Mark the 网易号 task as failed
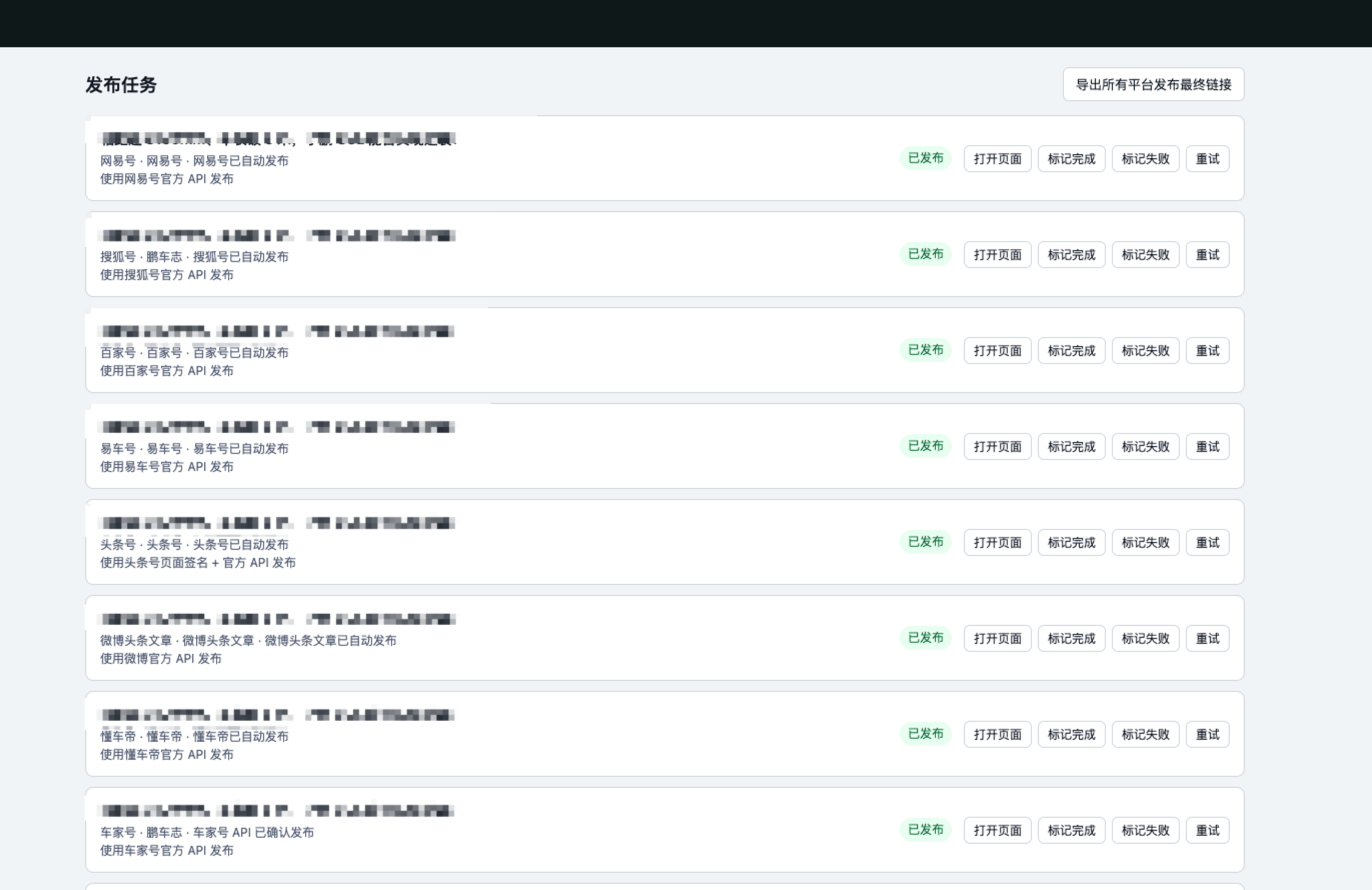The image size is (1372, 890). coord(1145,159)
